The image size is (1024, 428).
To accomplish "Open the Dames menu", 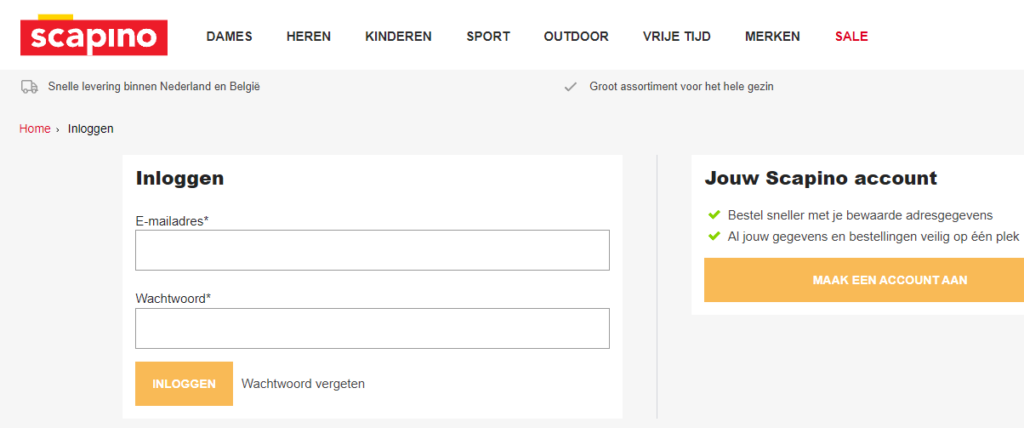I will (x=229, y=37).
